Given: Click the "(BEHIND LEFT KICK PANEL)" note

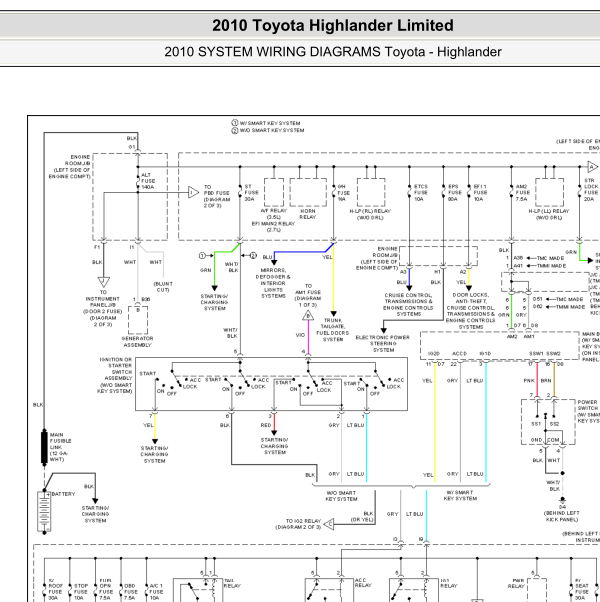Looking at the screenshot, I should [x=562, y=516].
